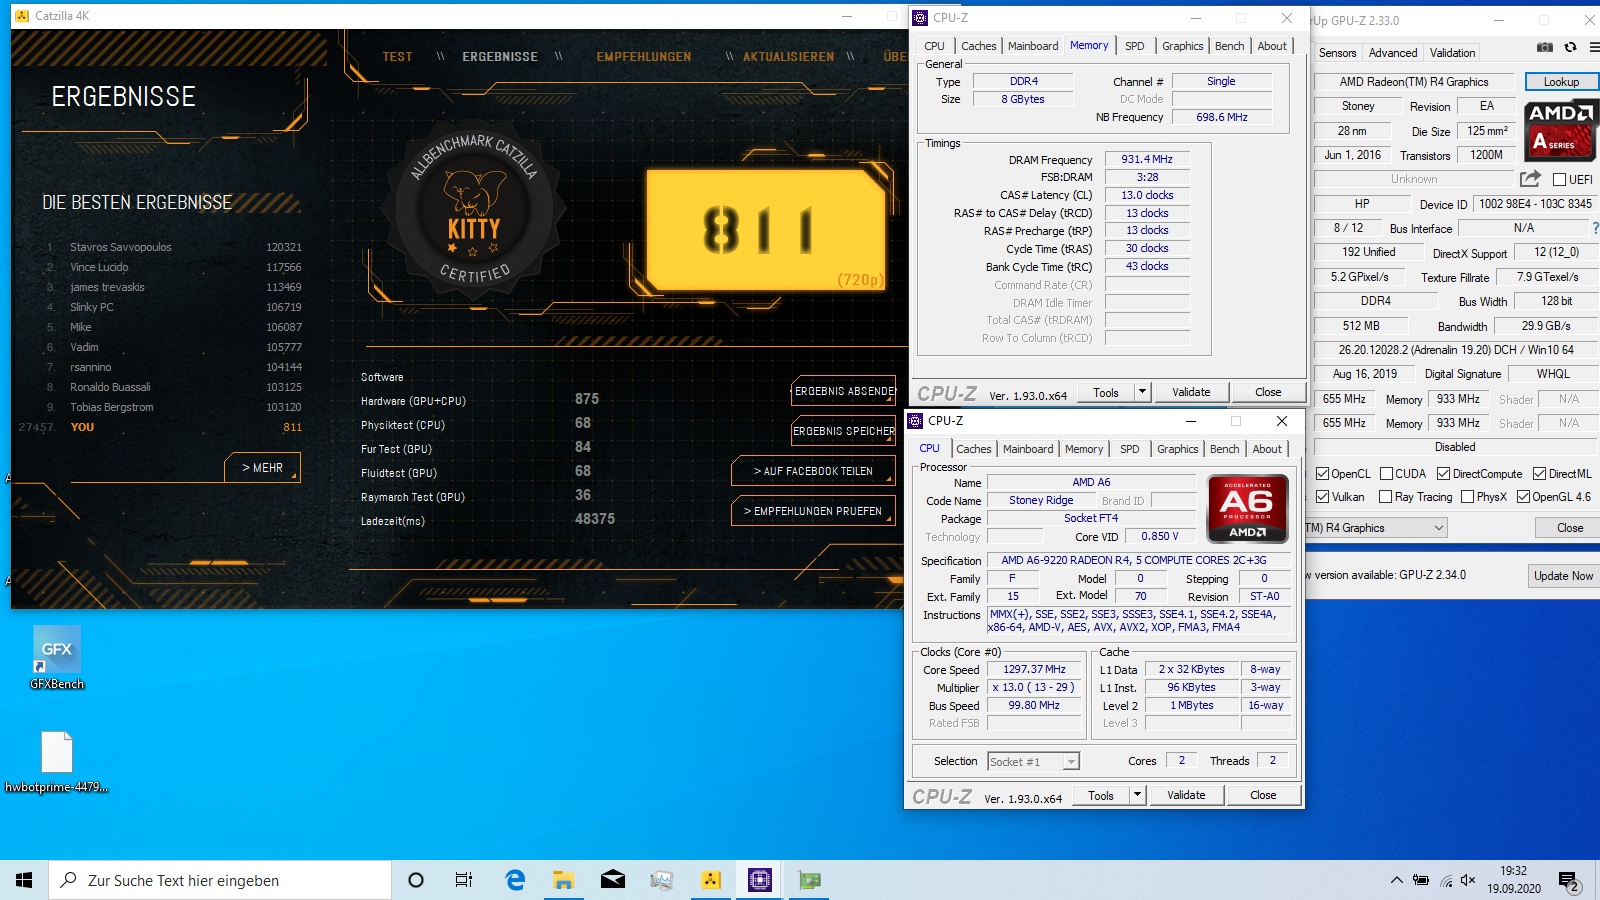The image size is (1600, 900).
Task: Open the Socket #1 selection dropdown in CPU-Z
Action: tap(1071, 762)
